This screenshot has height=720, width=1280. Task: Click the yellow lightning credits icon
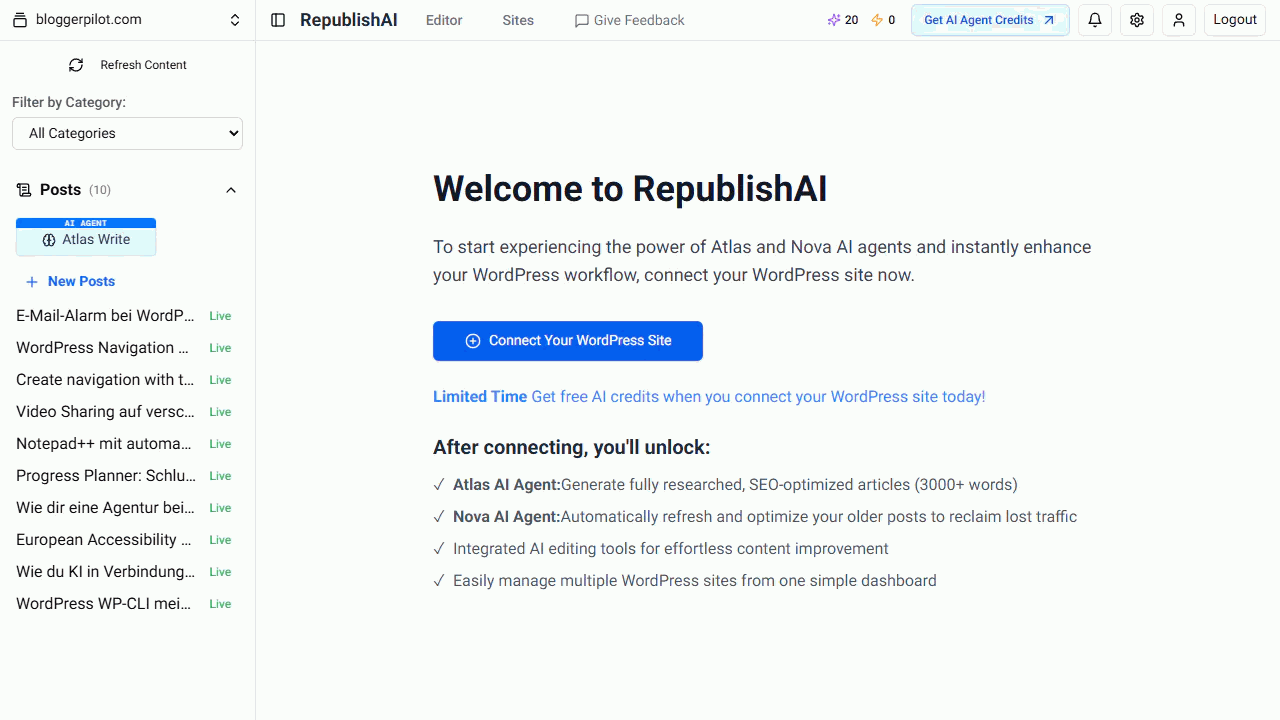(877, 20)
